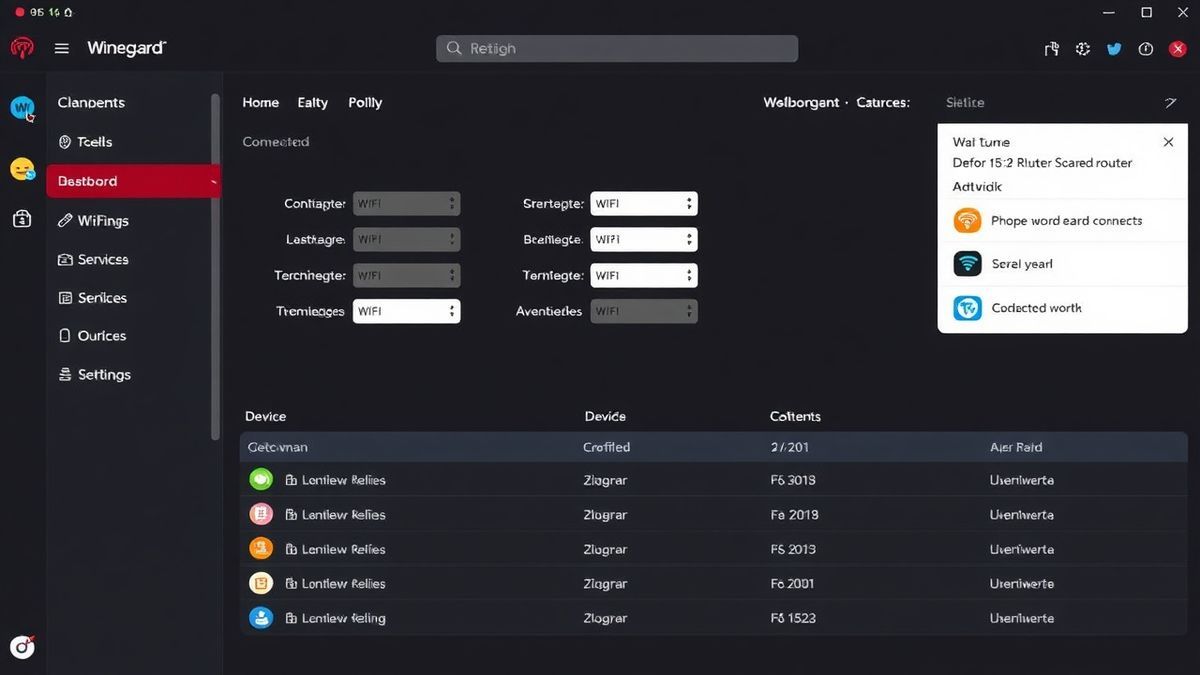This screenshot has height=675, width=1200.
Task: Click the red Winegard antenna logo icon
Action: click(x=22, y=48)
